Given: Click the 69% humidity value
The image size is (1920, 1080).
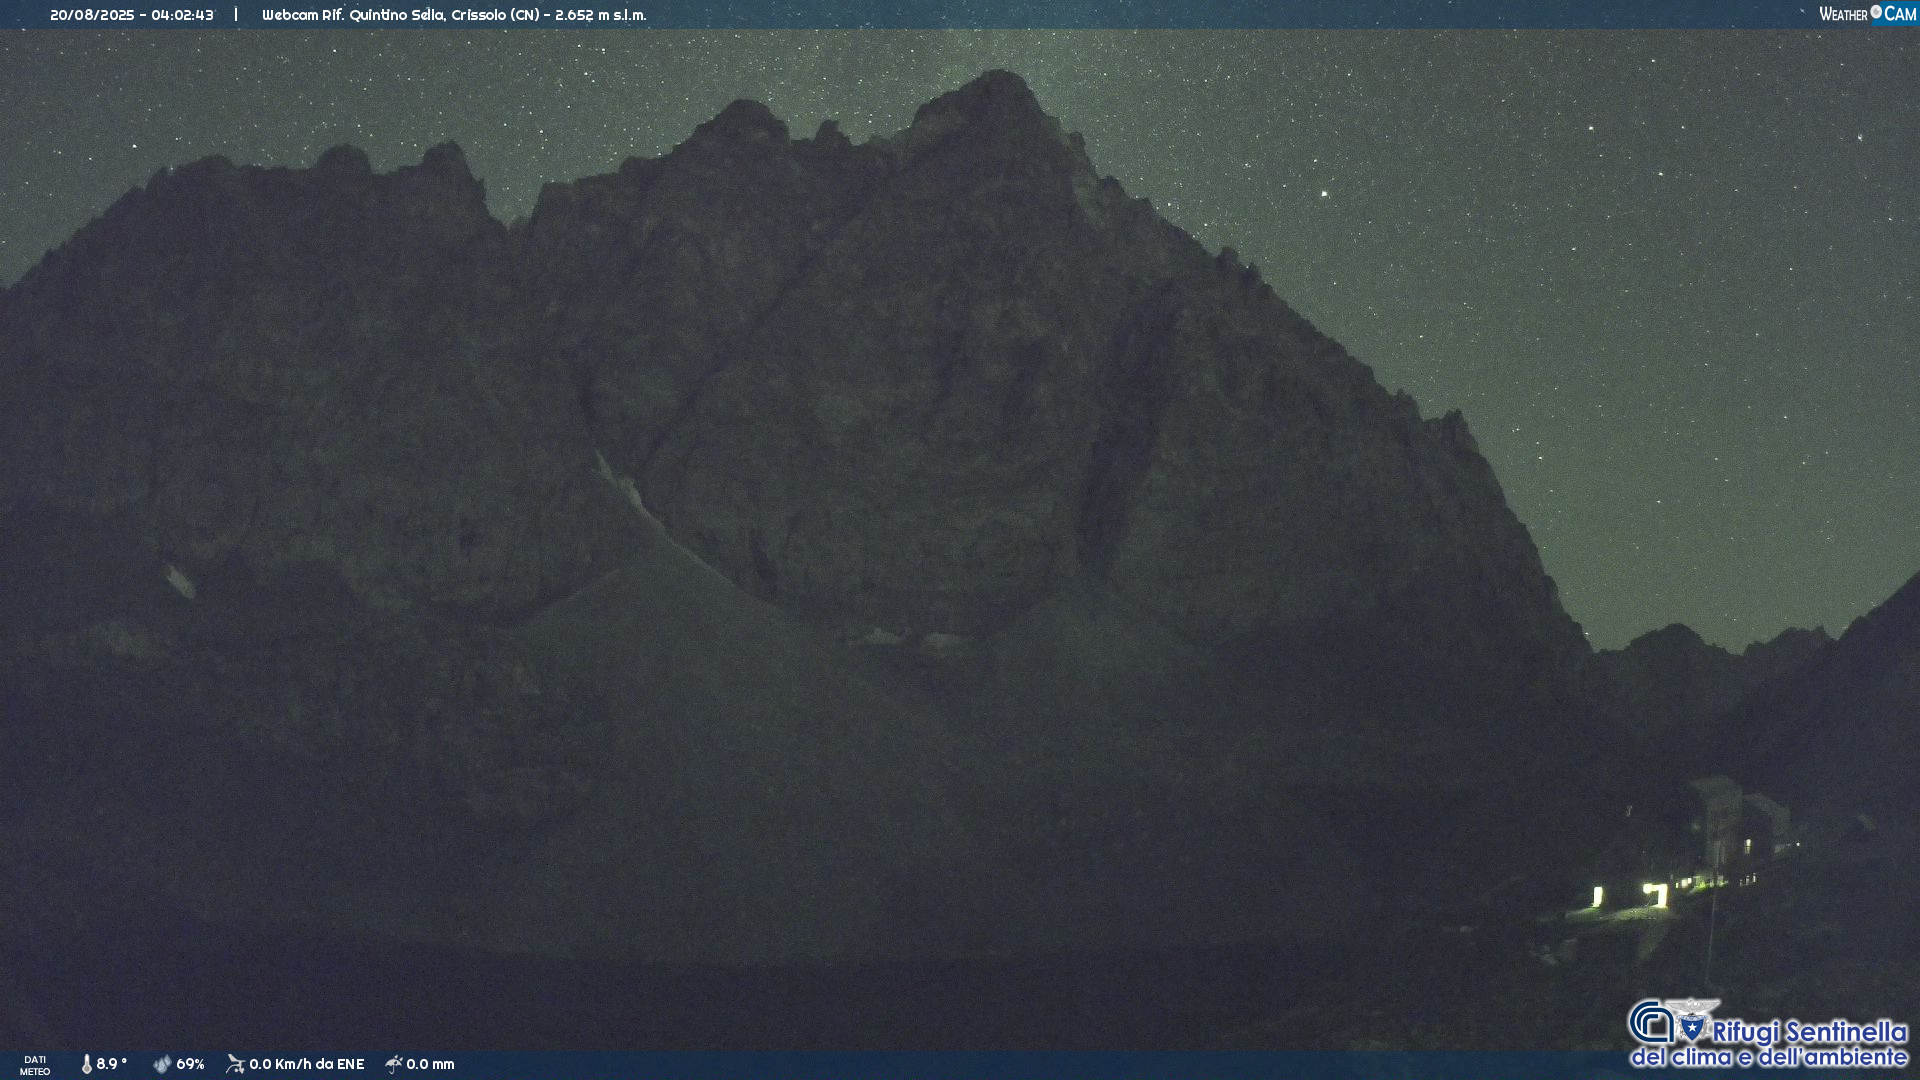Looking at the screenshot, I should pos(190,1064).
